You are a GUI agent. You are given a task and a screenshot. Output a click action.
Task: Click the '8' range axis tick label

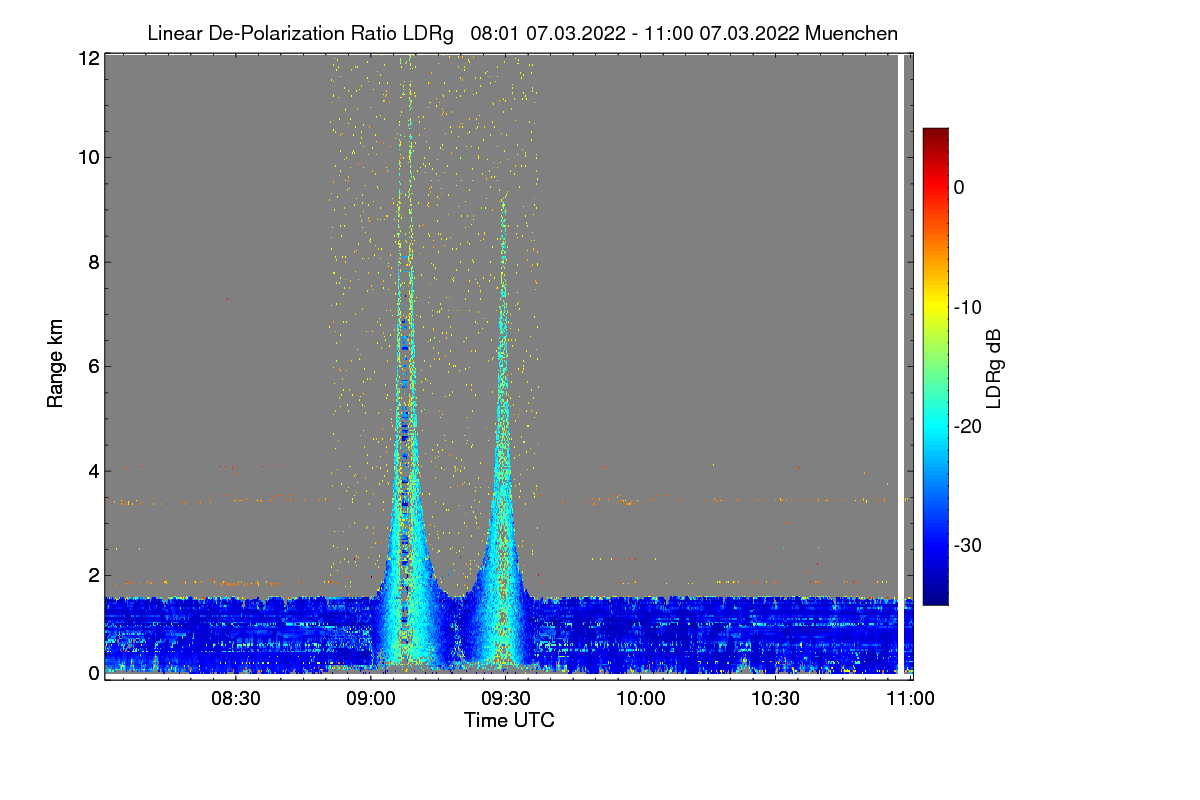tap(93, 262)
